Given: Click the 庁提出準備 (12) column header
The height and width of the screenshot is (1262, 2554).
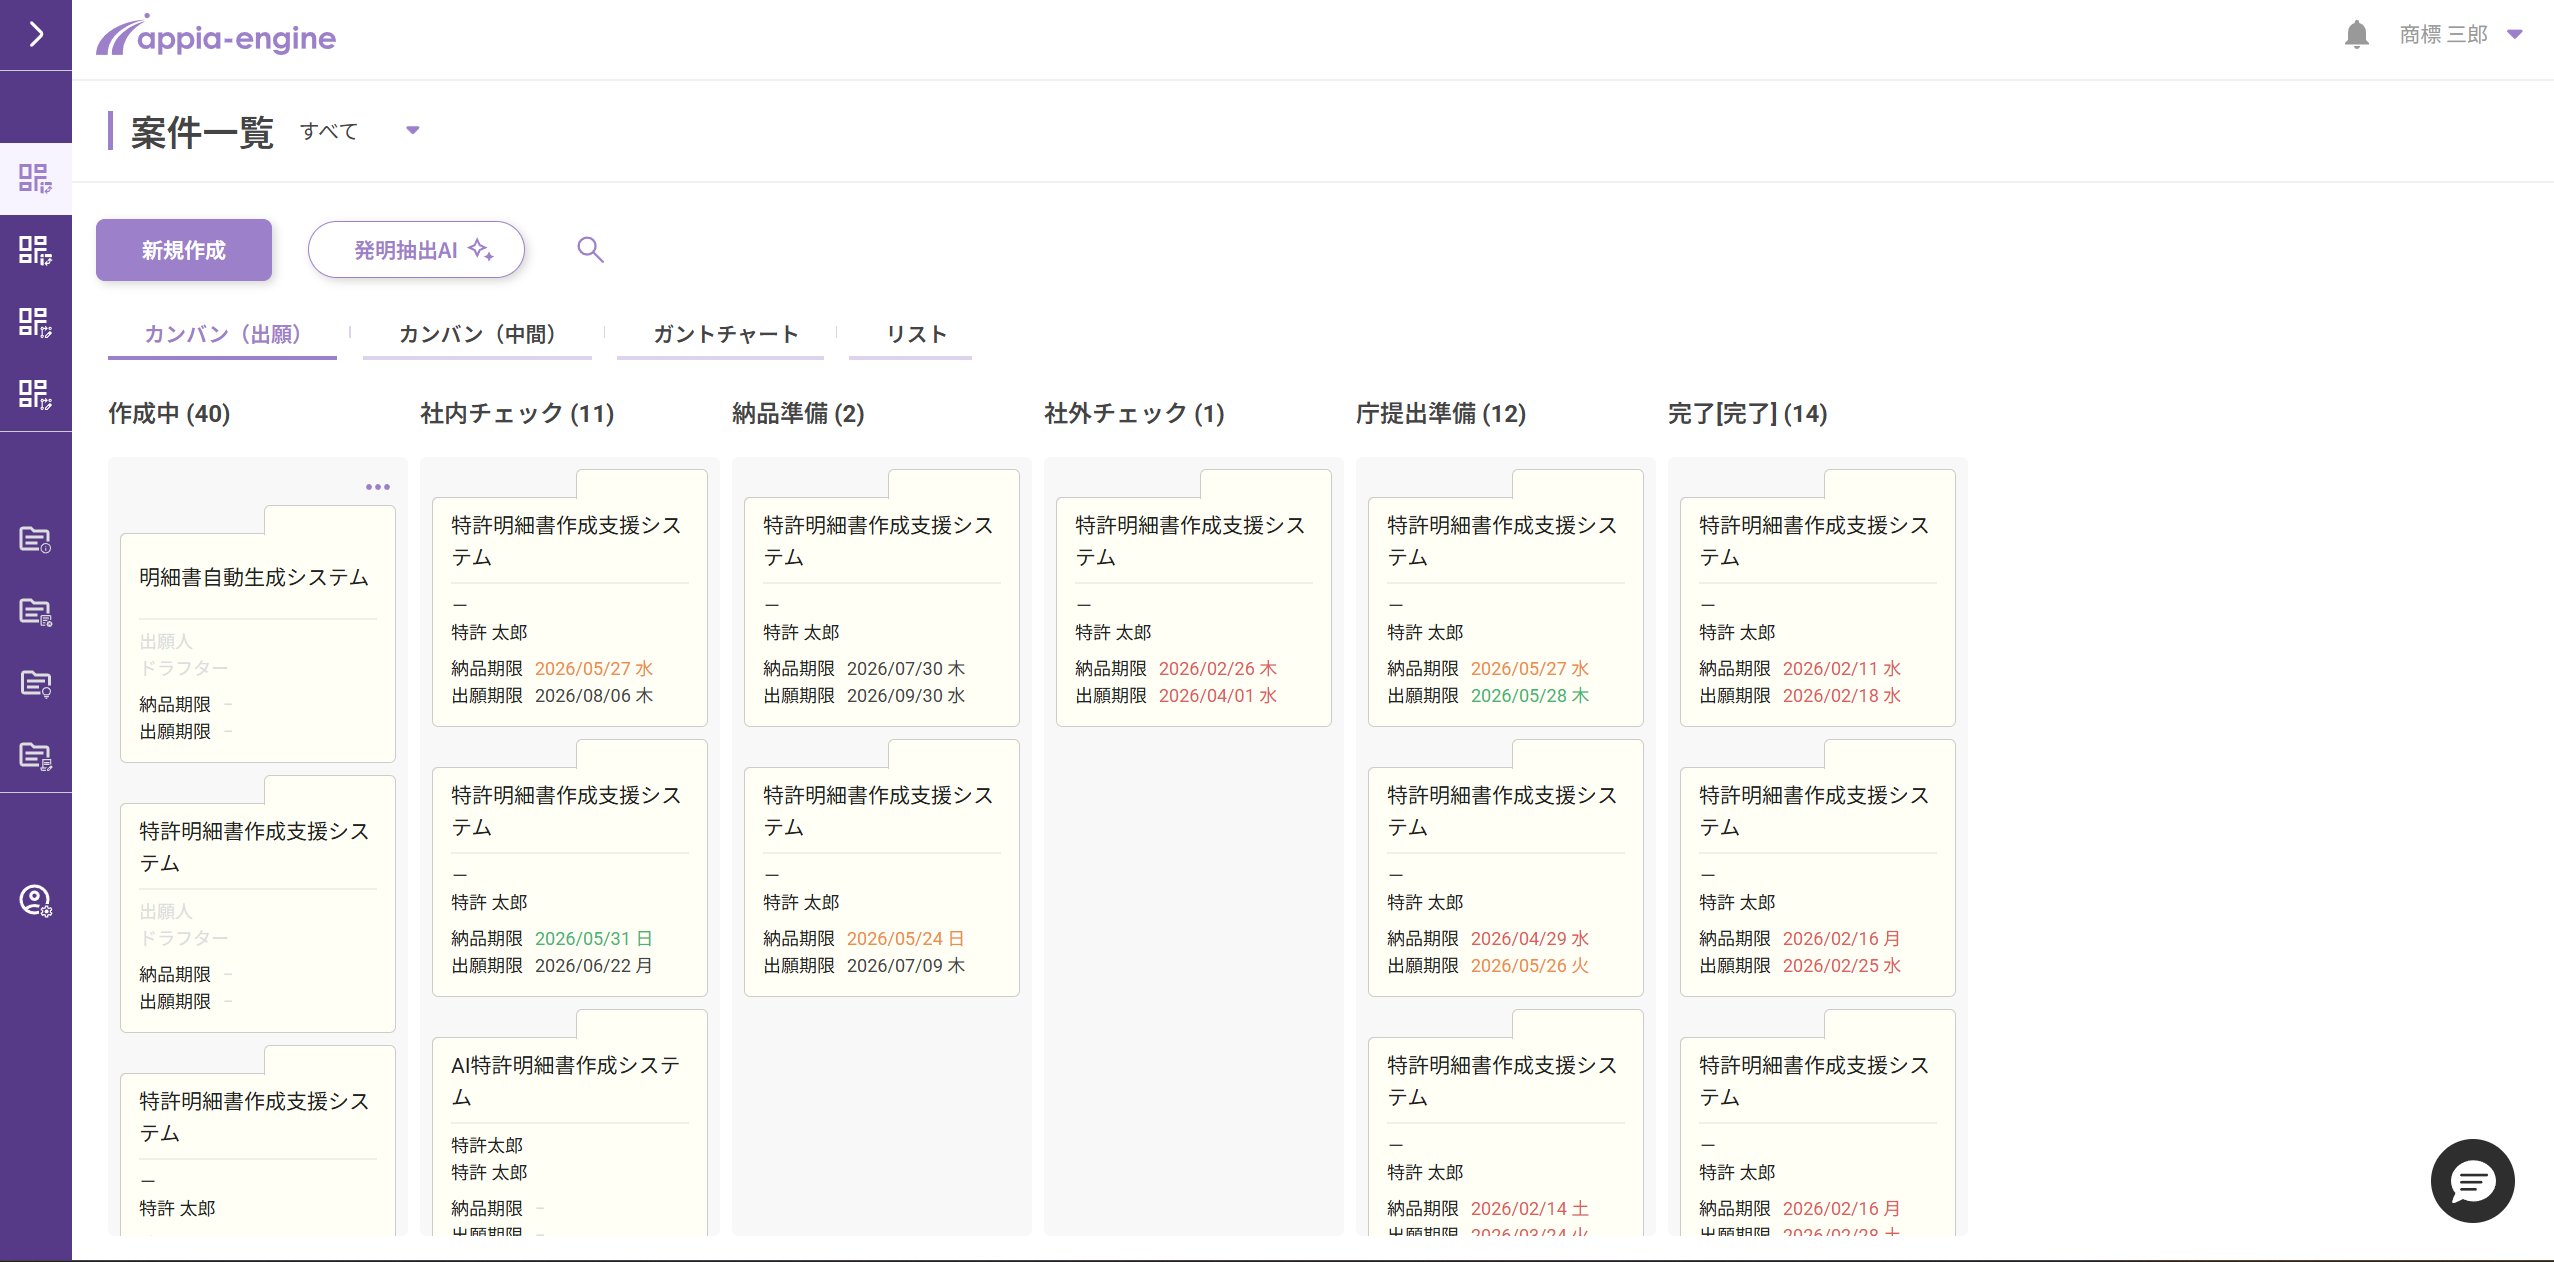Looking at the screenshot, I should [x=1441, y=414].
